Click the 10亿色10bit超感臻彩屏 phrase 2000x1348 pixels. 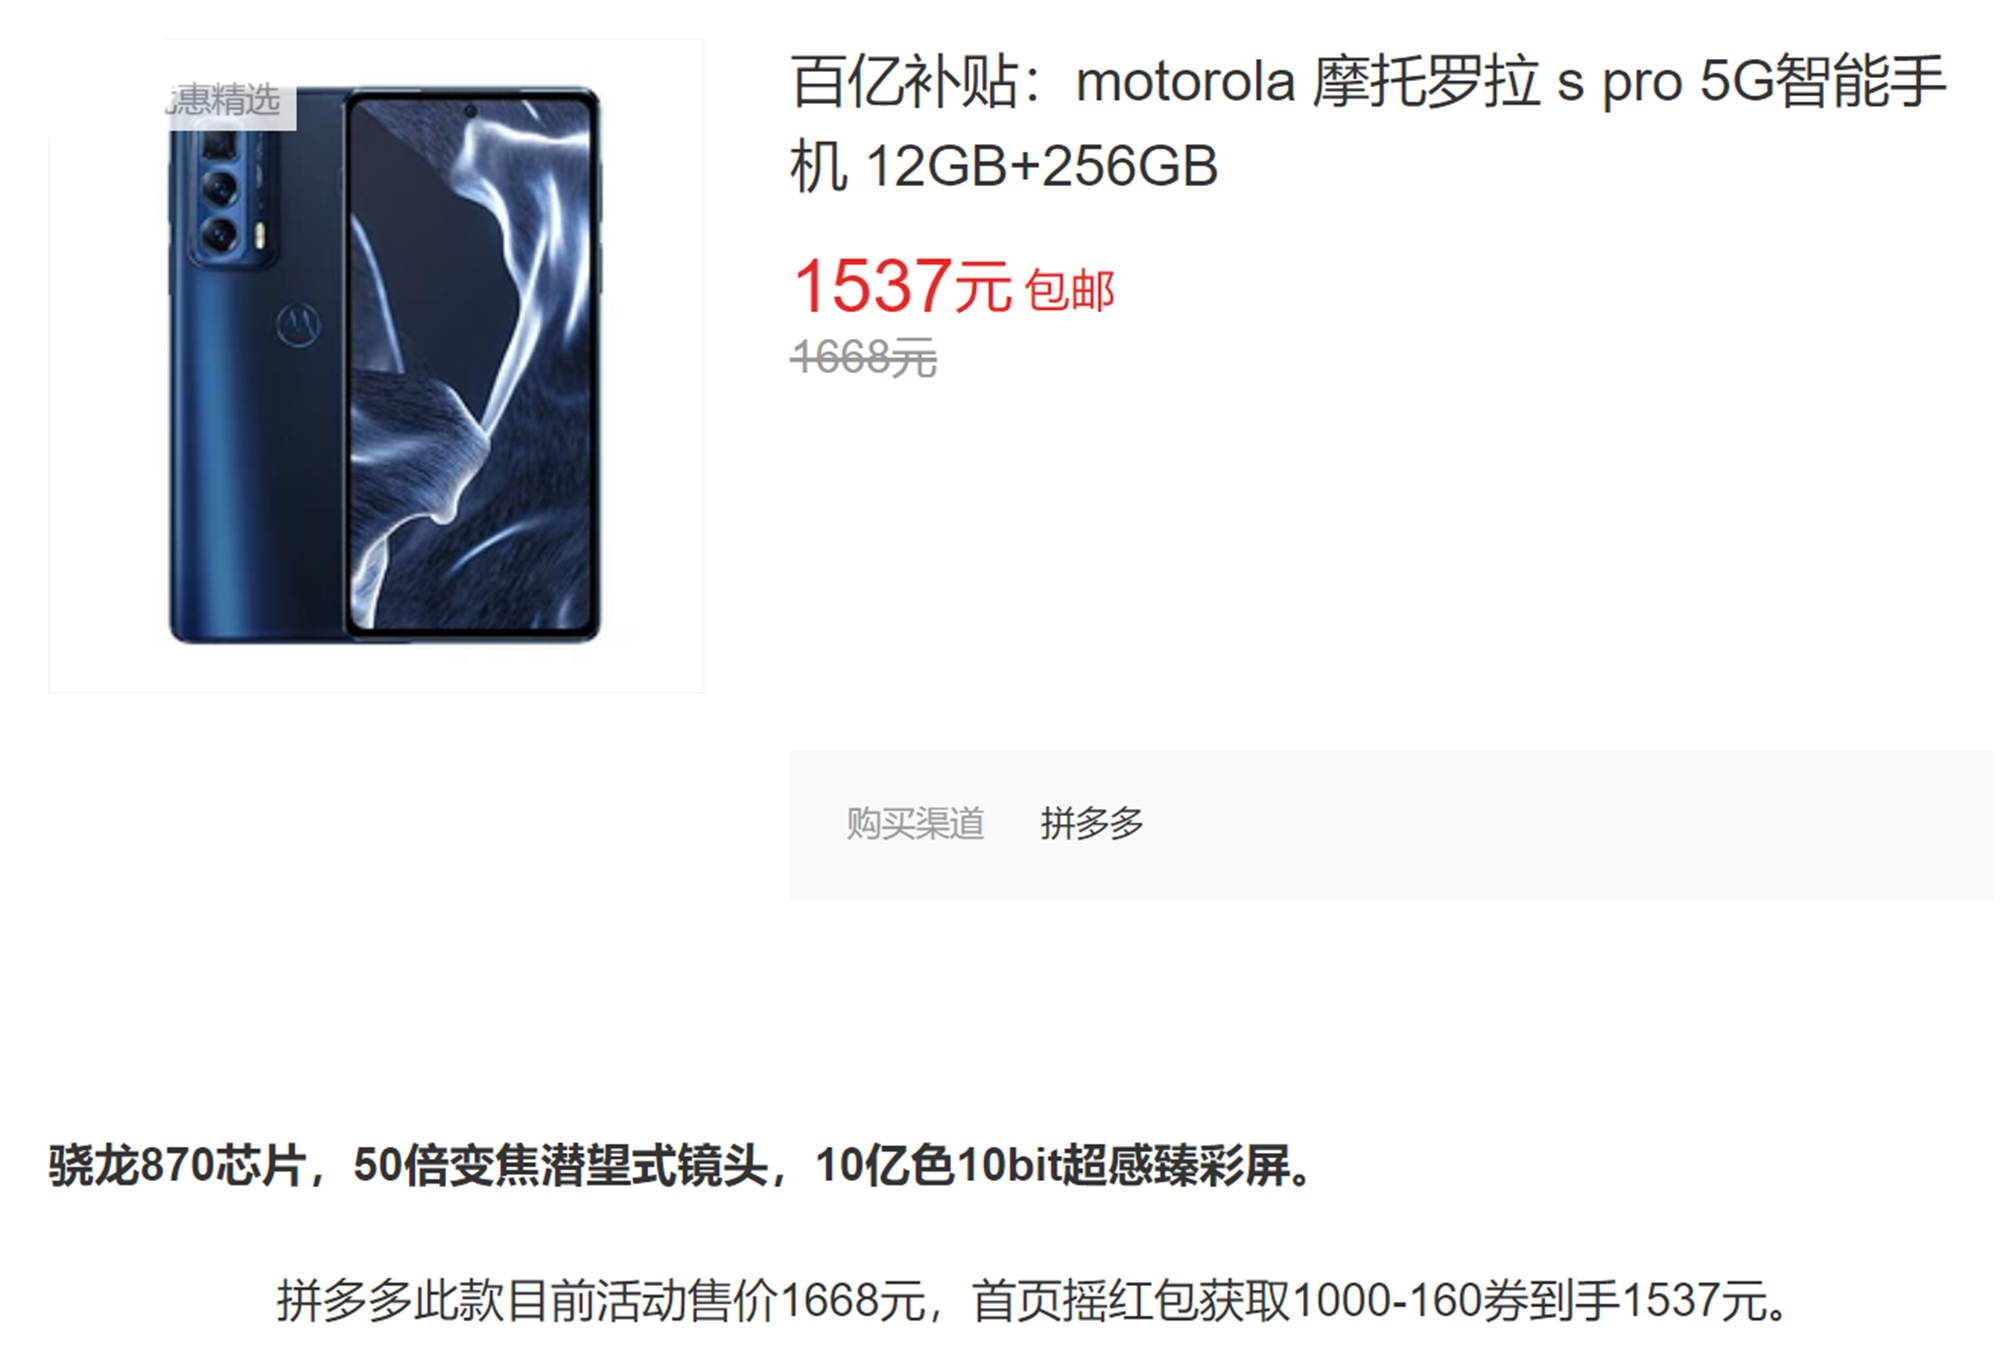point(1052,1165)
